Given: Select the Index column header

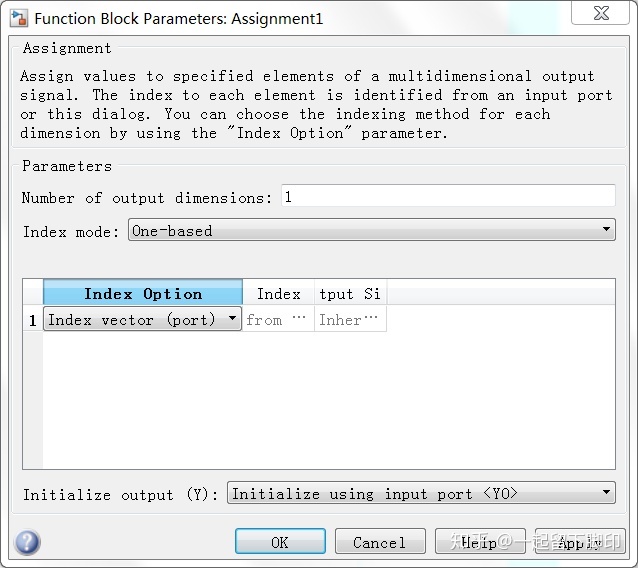Looking at the screenshot, I should click(x=278, y=293).
